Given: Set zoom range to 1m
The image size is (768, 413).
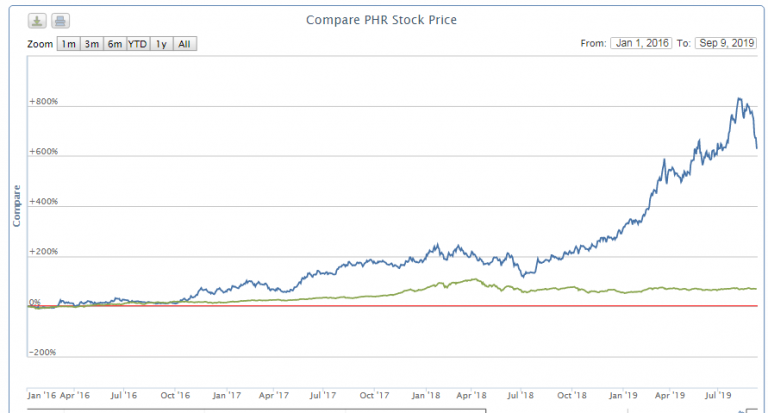Looking at the screenshot, I should coord(69,44).
